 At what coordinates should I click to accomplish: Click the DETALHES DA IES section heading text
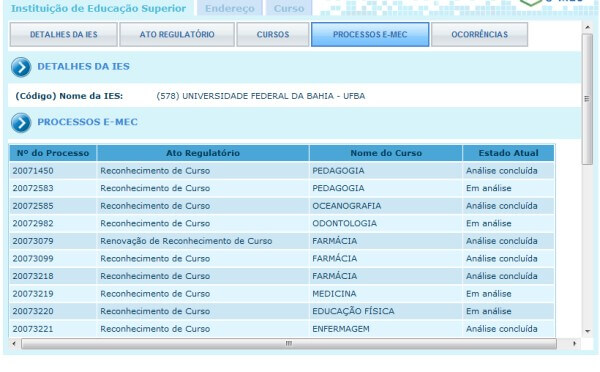[83, 67]
